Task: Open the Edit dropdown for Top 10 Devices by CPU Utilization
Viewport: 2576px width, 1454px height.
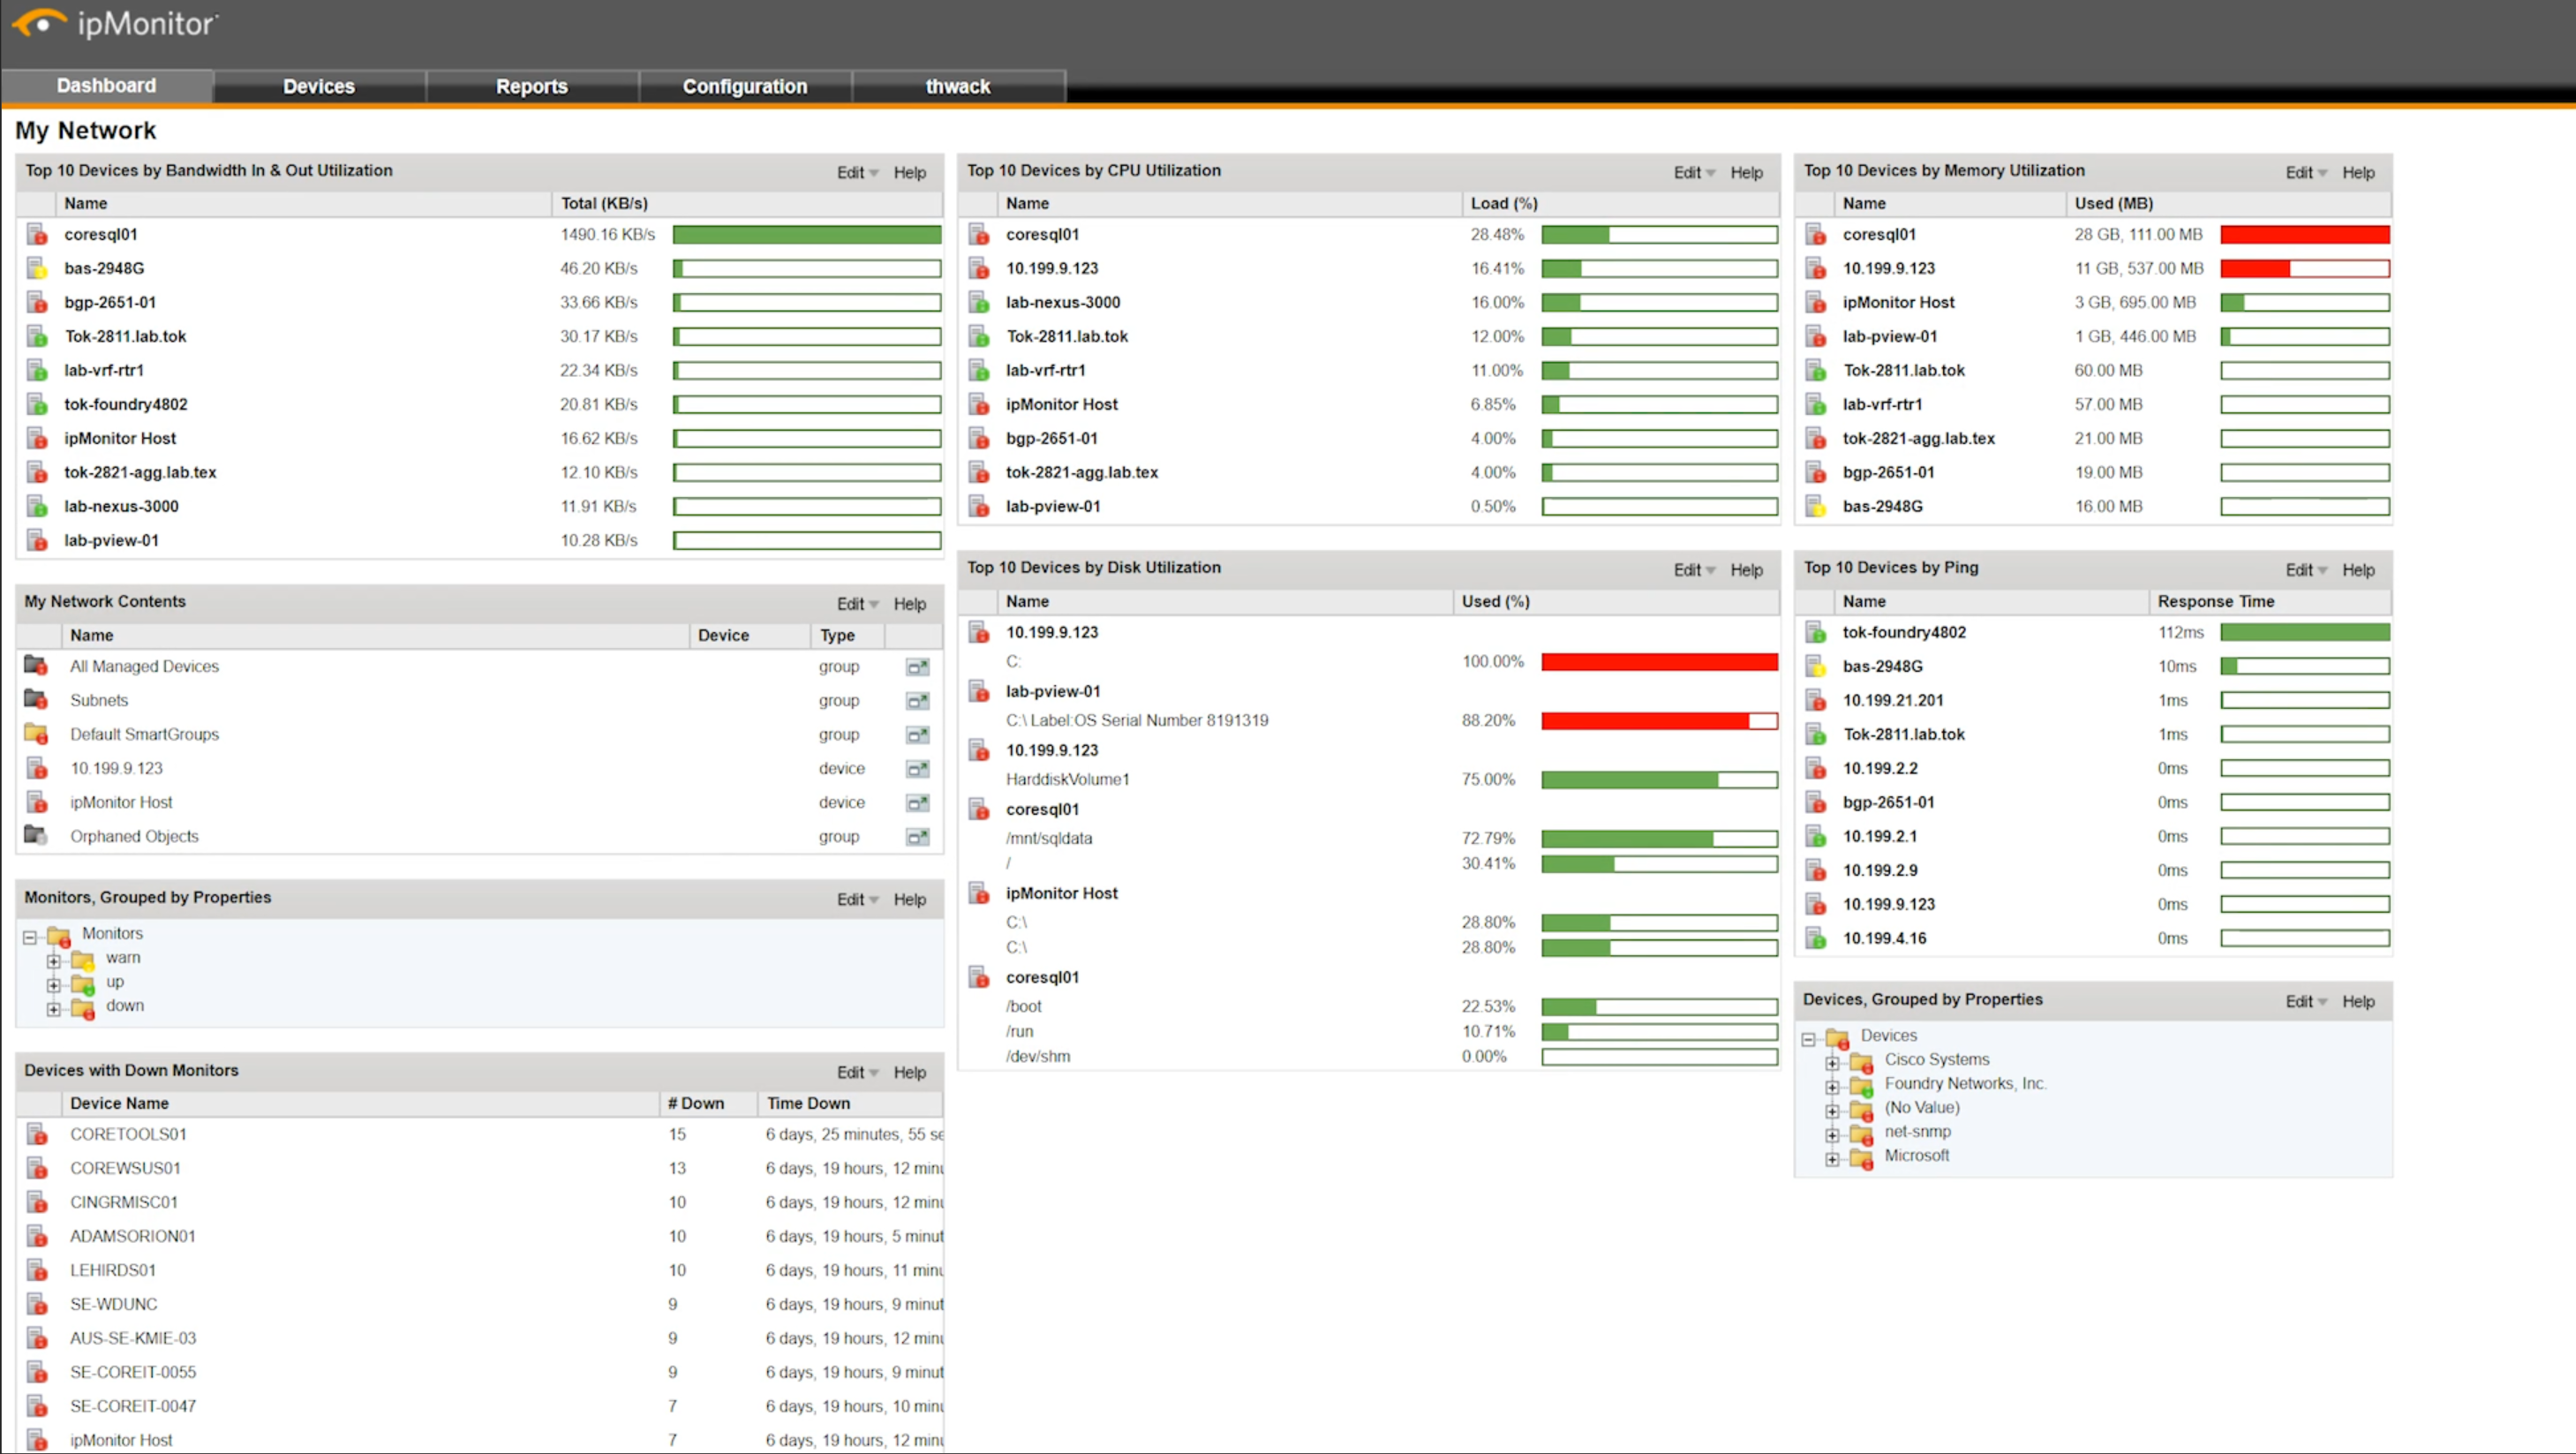Action: tap(1692, 172)
